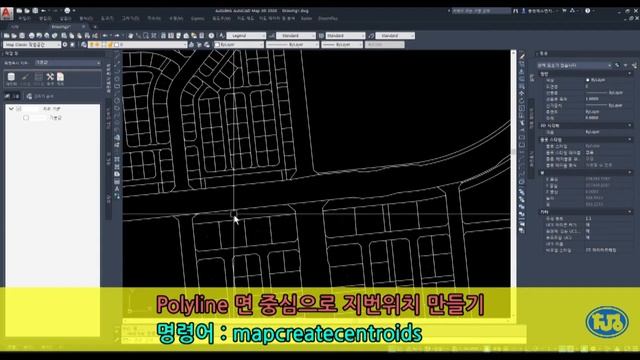
Task: Click the Select Objects icon in Properties palette
Action: pos(626,65)
